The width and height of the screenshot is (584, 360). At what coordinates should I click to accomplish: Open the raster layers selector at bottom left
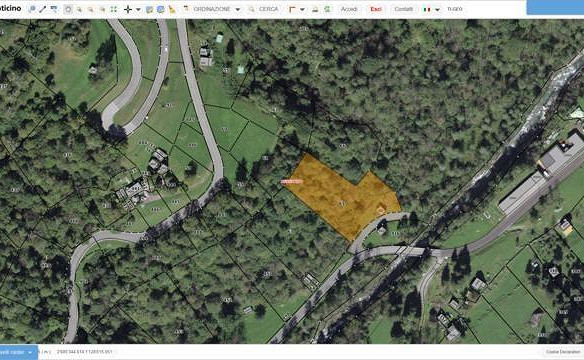pos(18,352)
